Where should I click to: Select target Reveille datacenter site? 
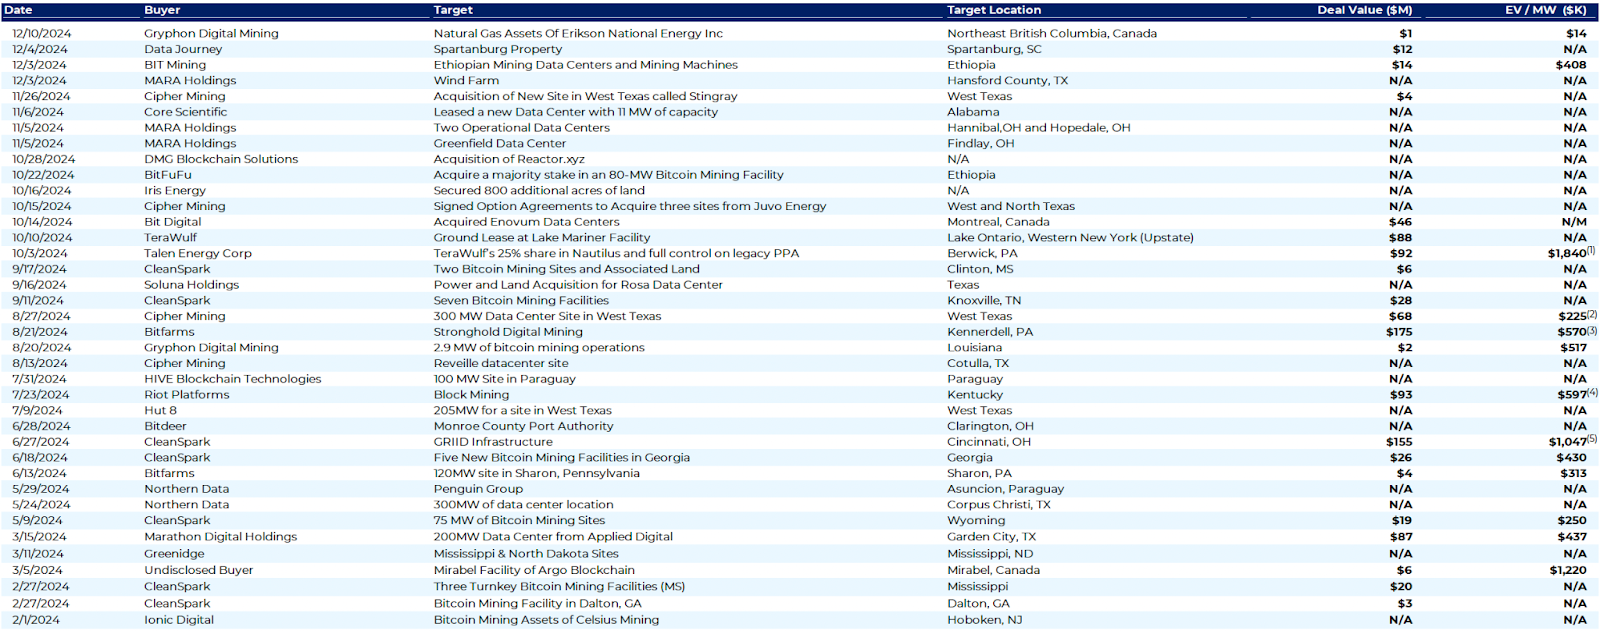[501, 364]
